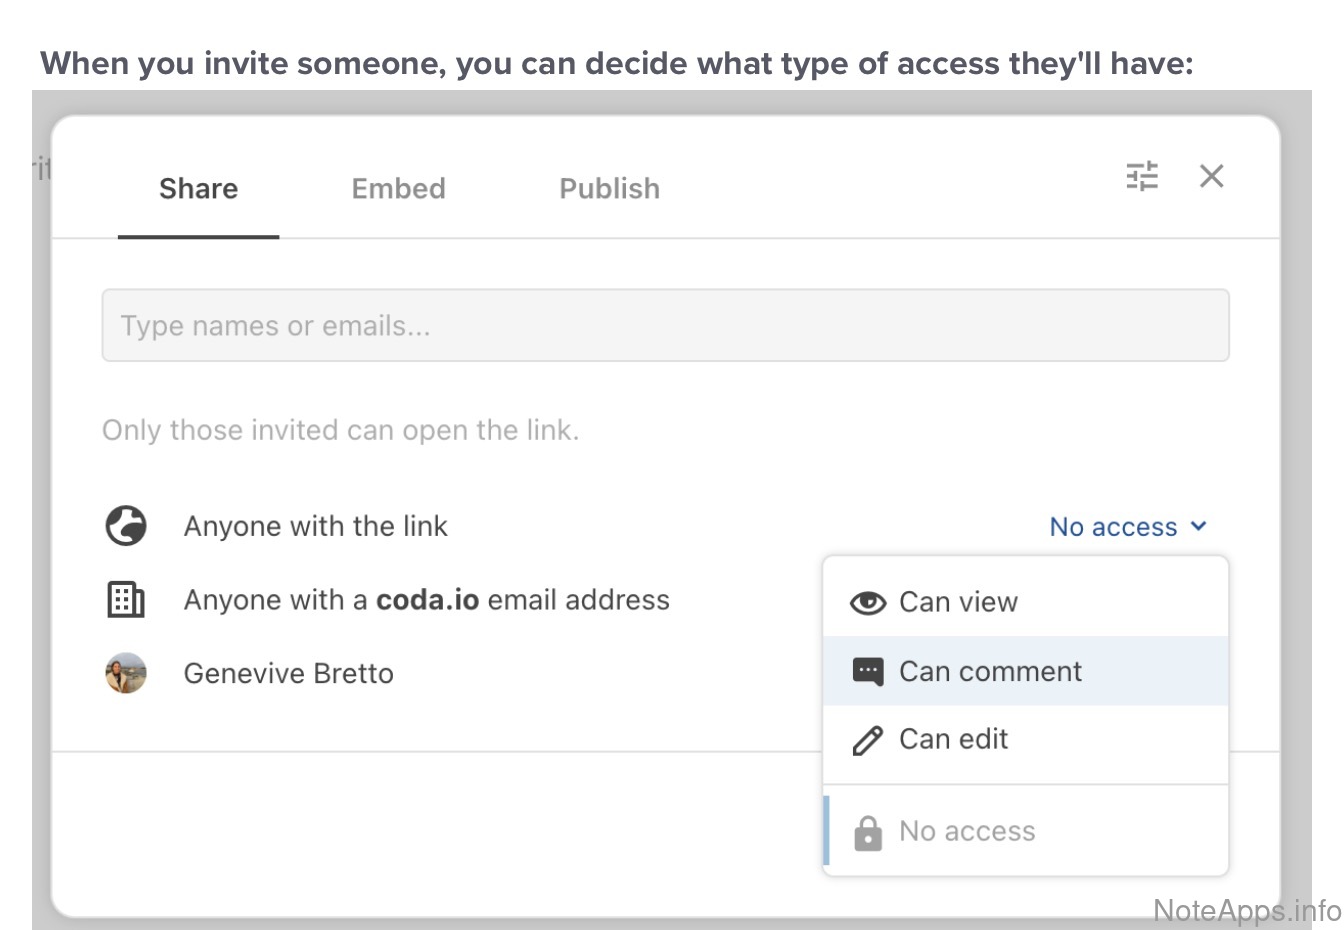Click Genevive Bretto's profile avatar

pyautogui.click(x=126, y=673)
